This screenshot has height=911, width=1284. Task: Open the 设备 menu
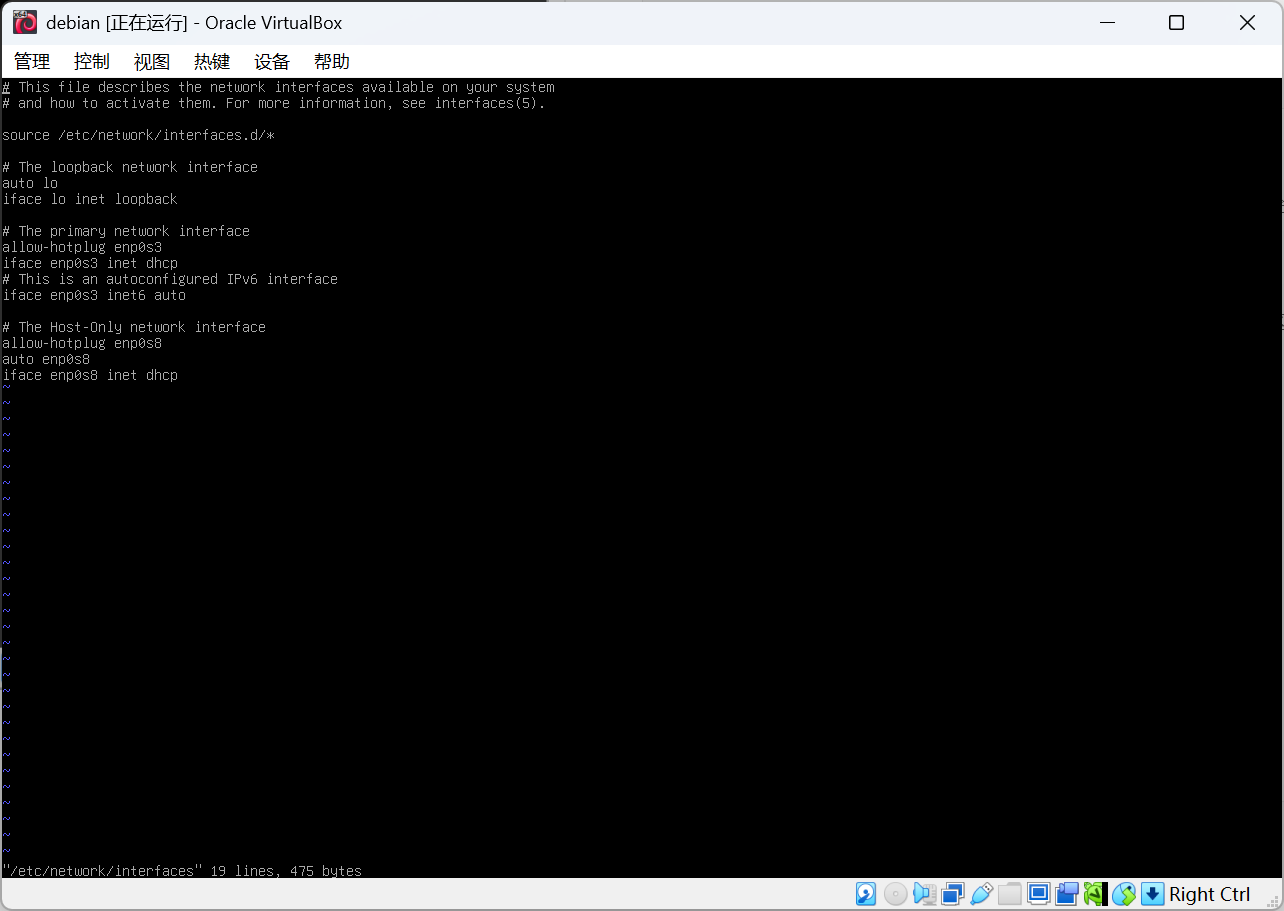[272, 61]
